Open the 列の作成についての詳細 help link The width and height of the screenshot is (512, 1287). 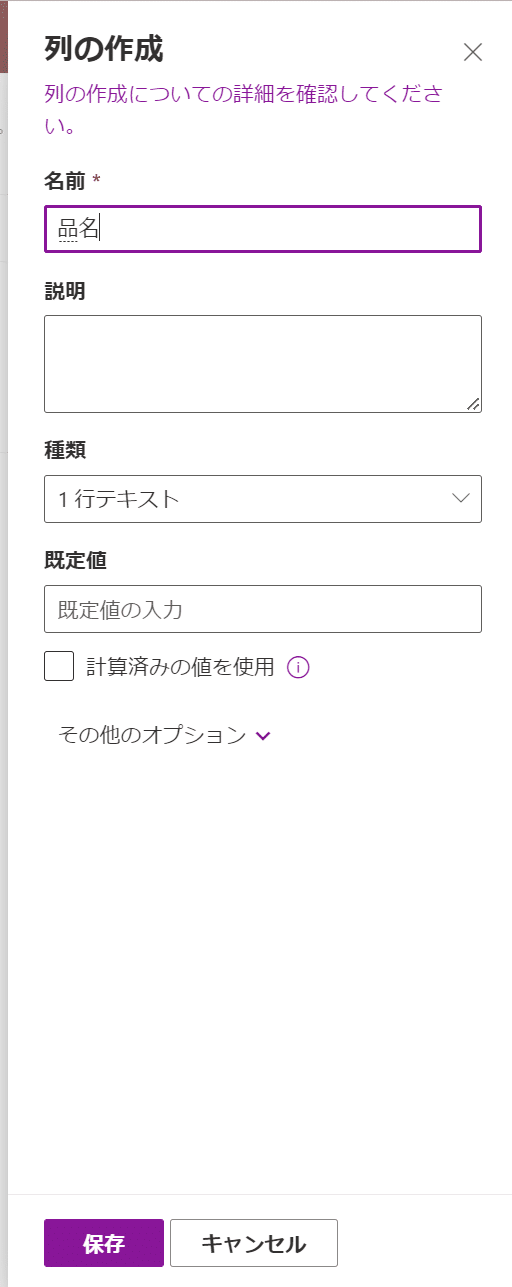244,110
